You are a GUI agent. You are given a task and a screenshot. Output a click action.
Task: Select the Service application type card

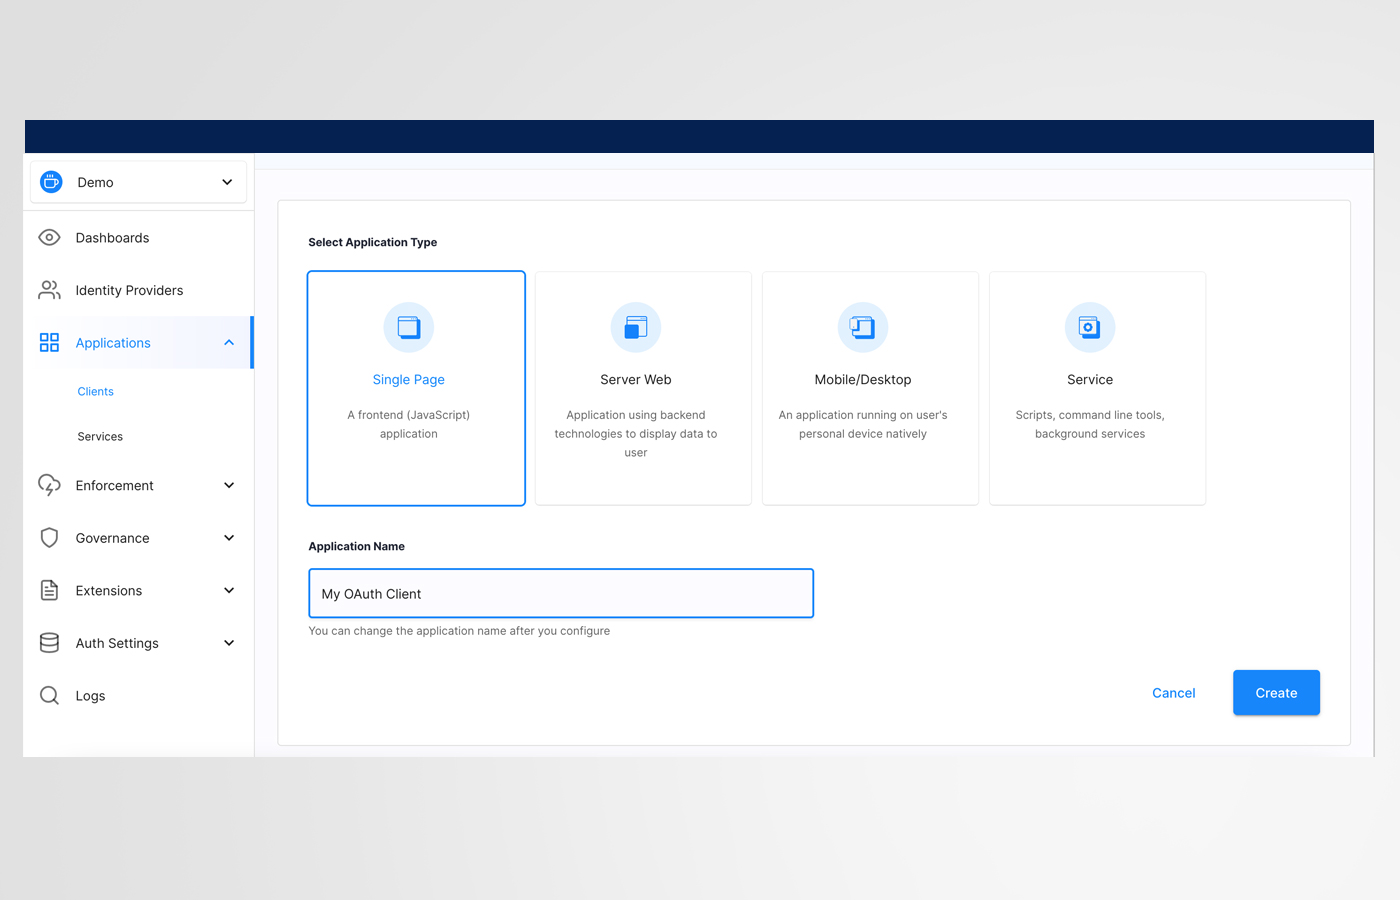coord(1097,388)
